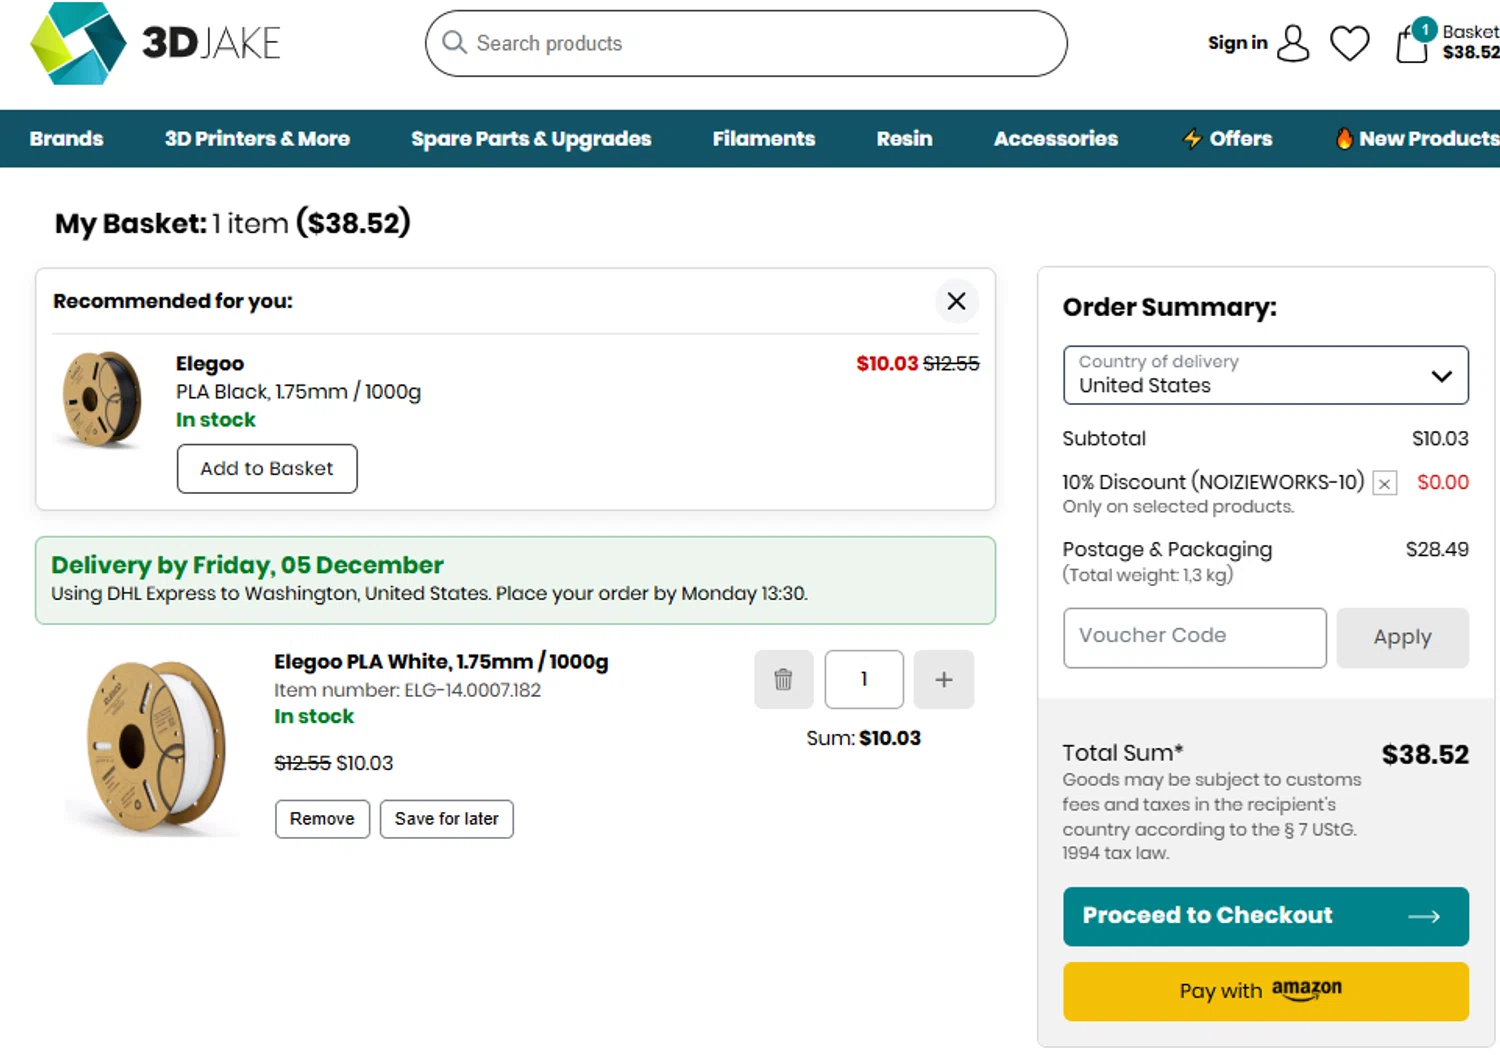Open the 3DJAKE logo homepage

[x=155, y=43]
